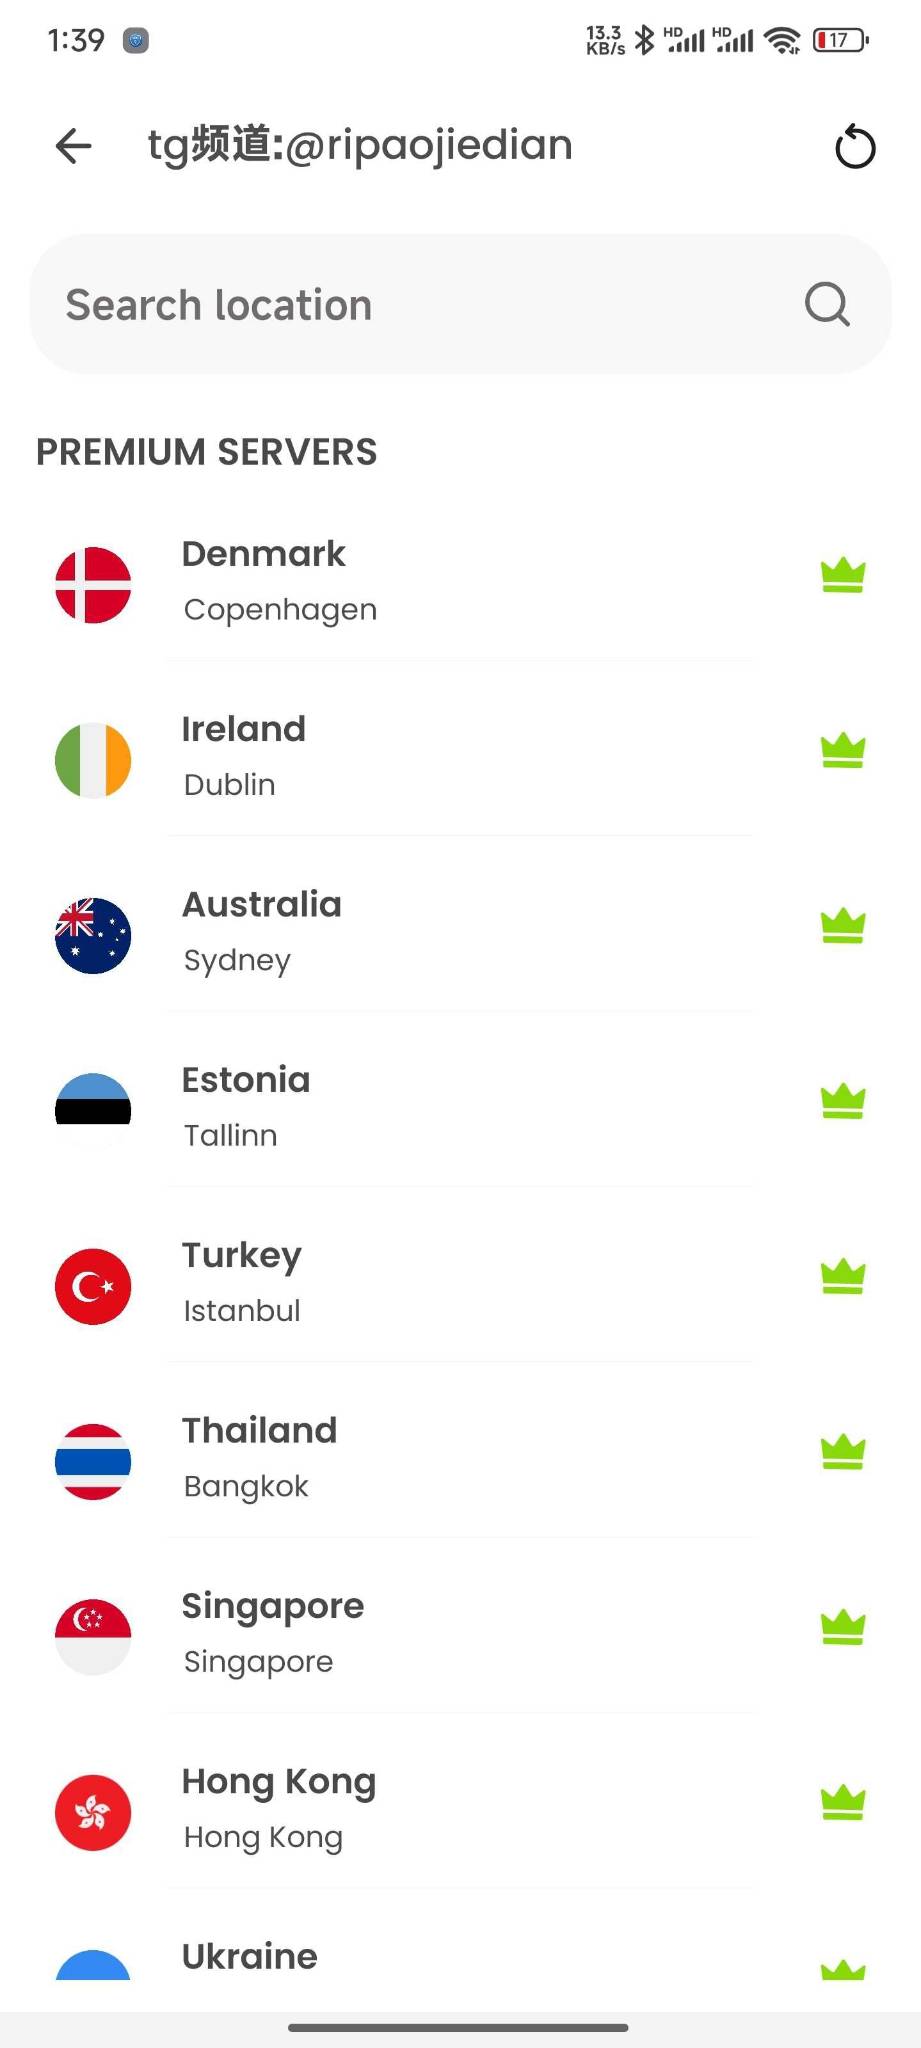Open the tg channel title text

(360, 146)
